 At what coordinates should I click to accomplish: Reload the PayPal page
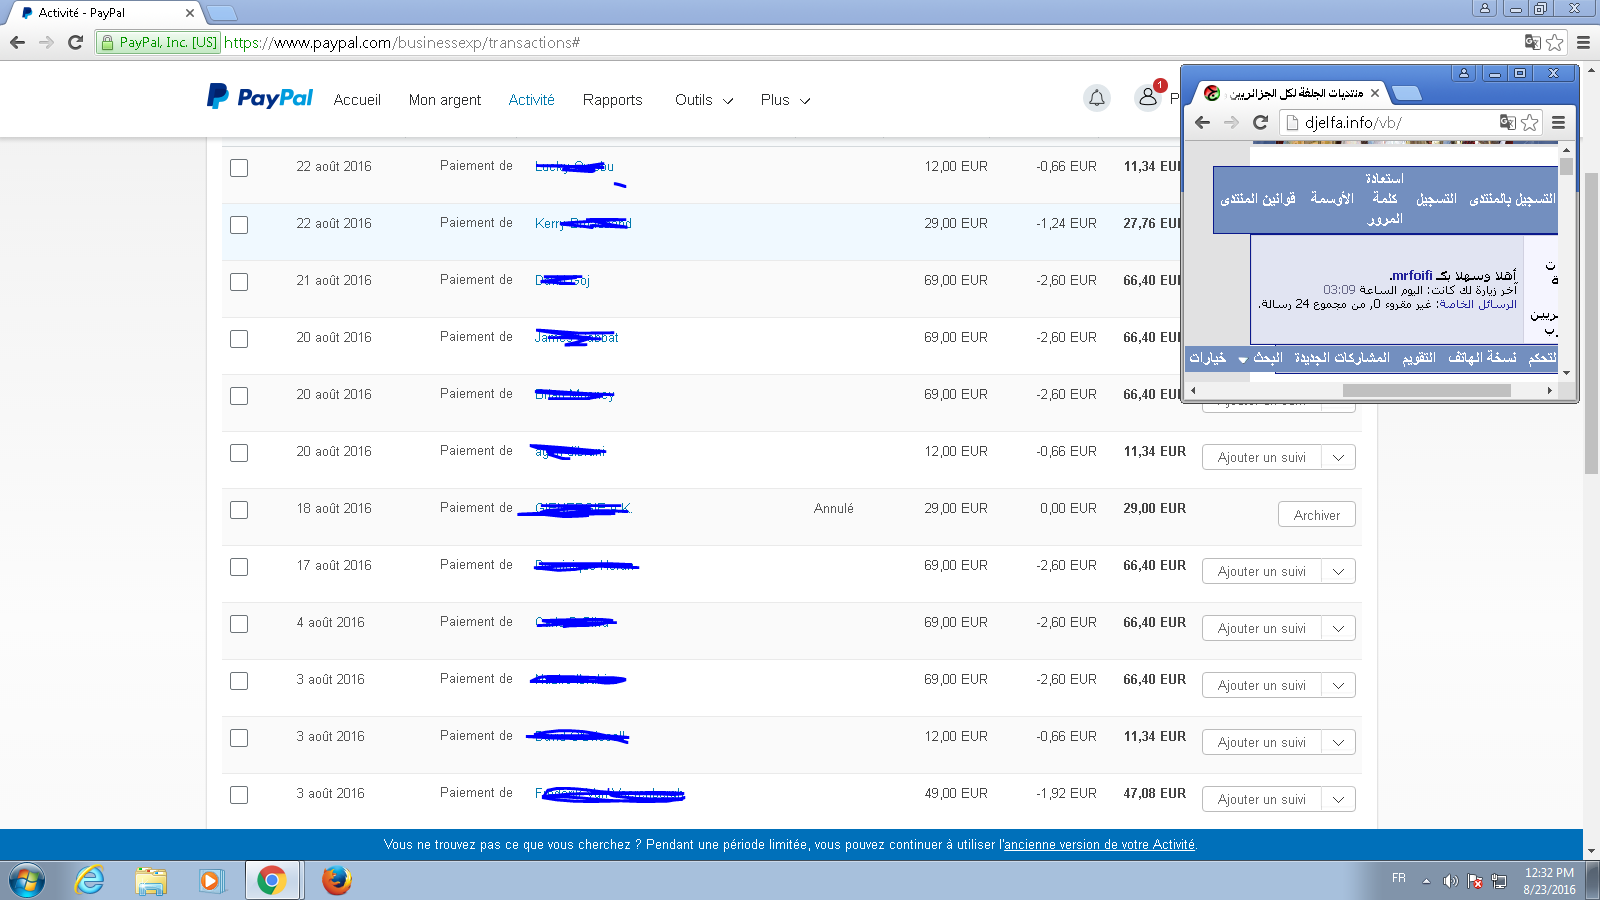[75, 42]
